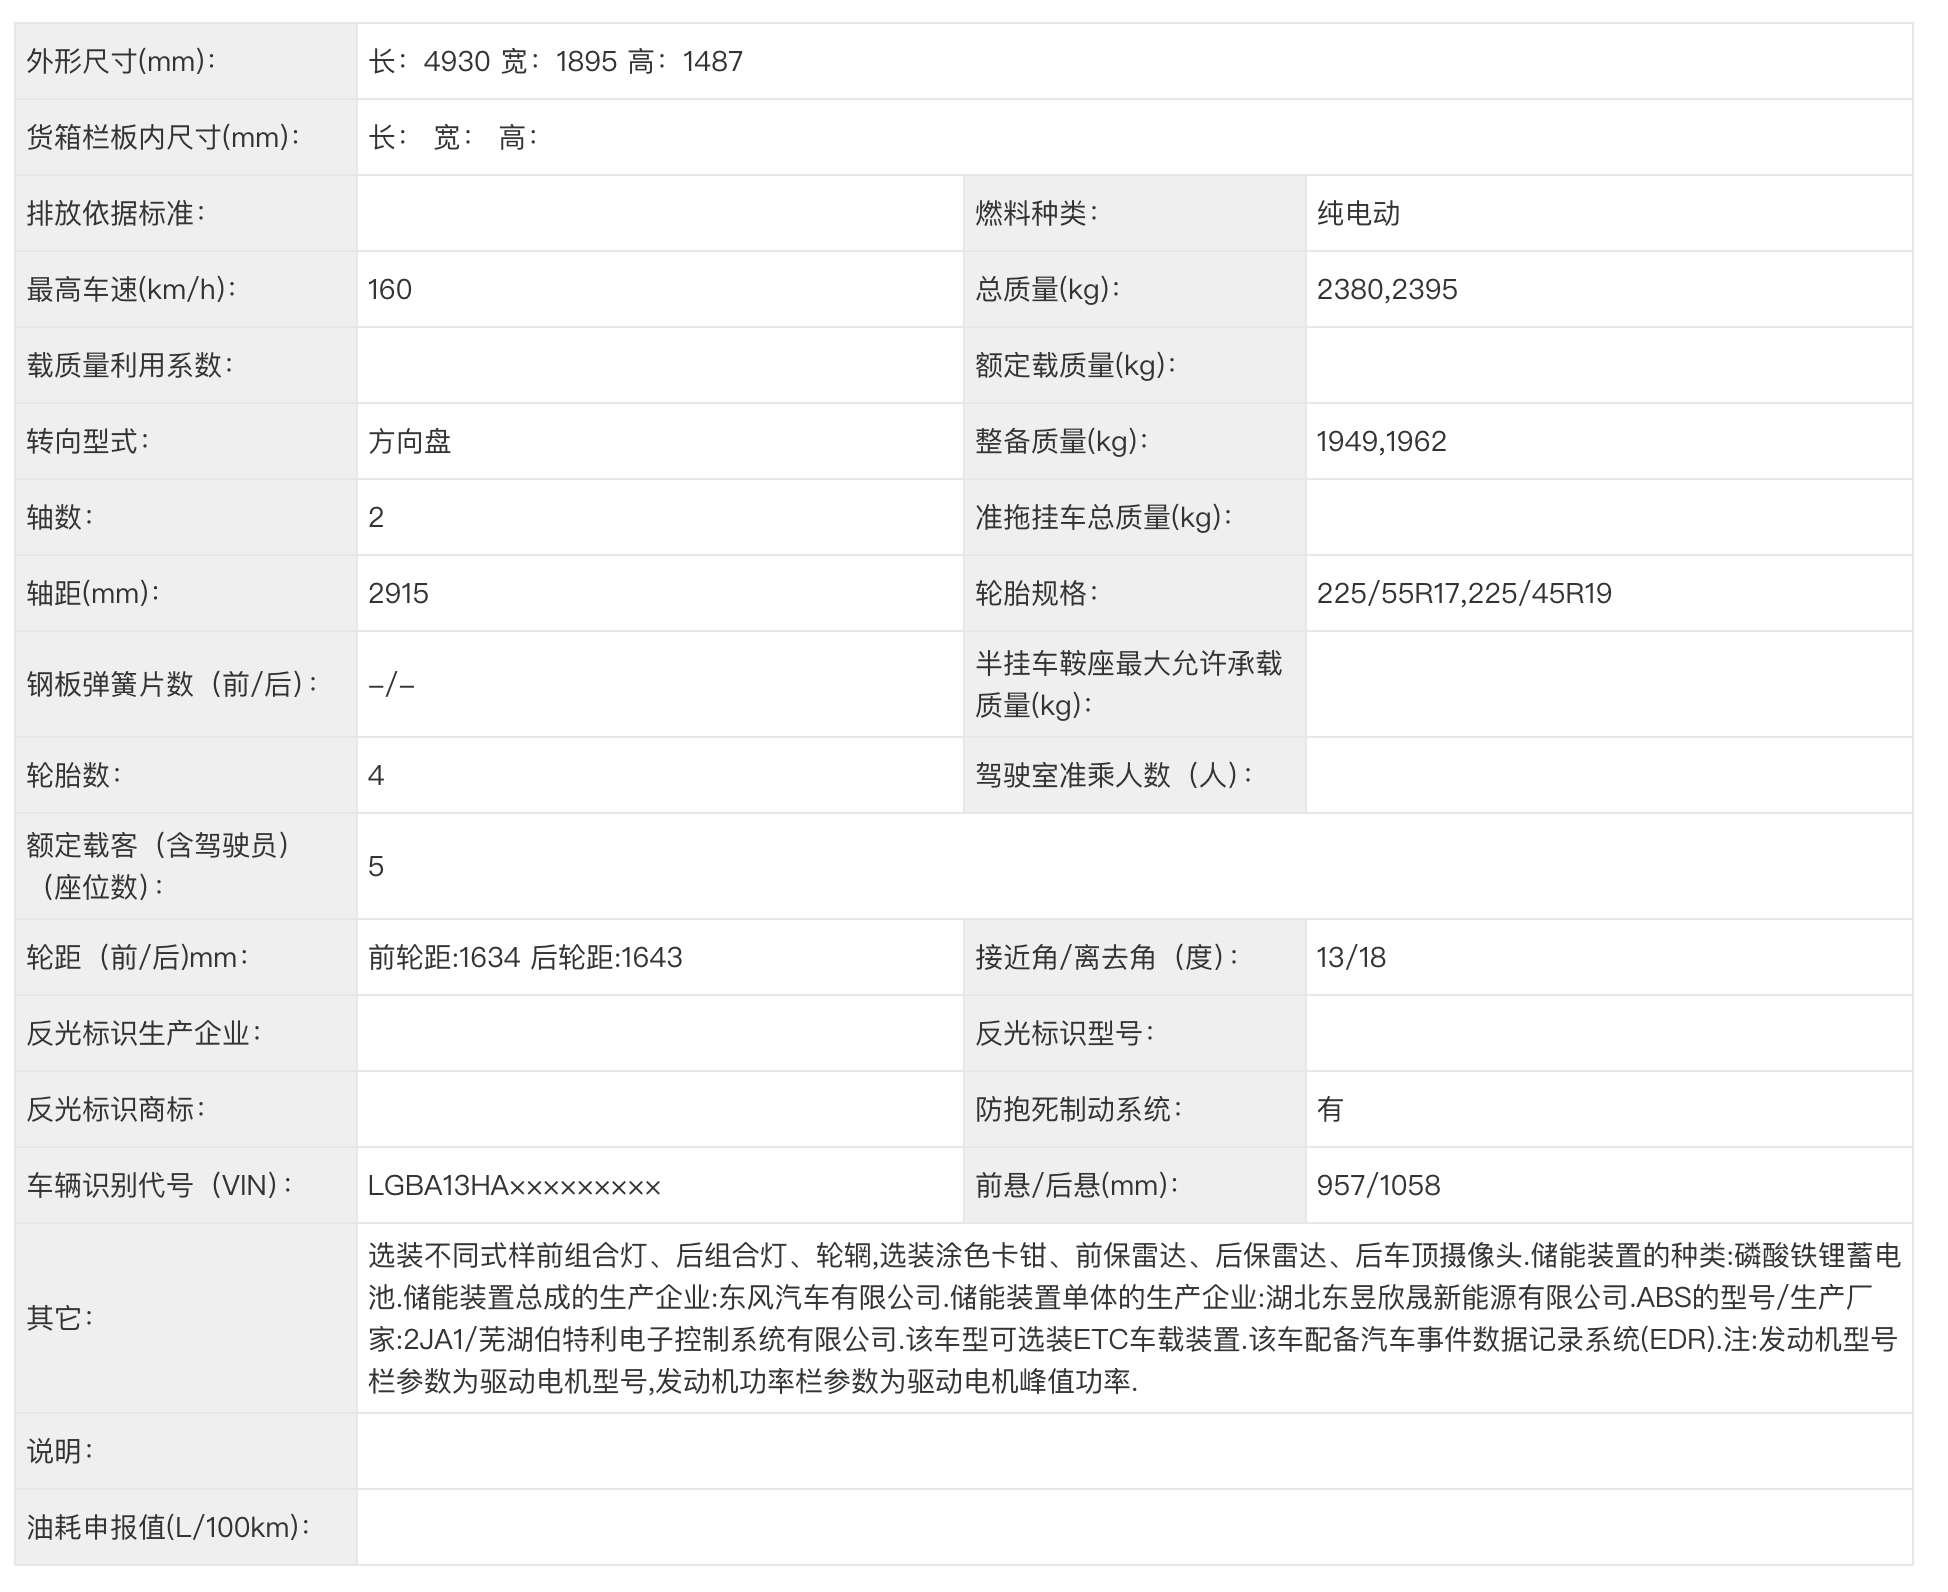Click the 防抱死制动系统 value 有
Viewport: 1948px width, 1592px height.
tap(1330, 1110)
